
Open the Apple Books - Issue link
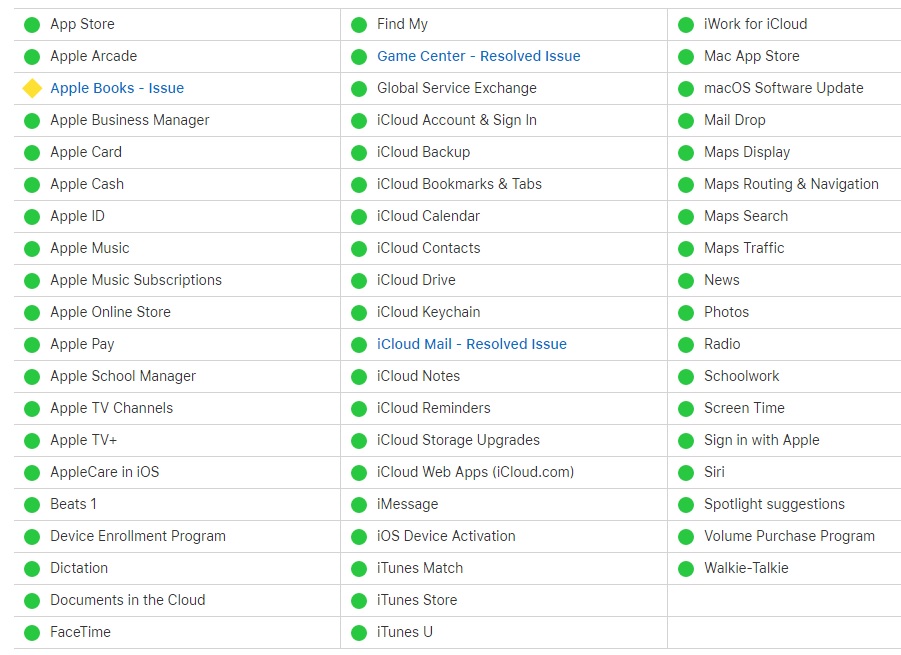coord(117,88)
